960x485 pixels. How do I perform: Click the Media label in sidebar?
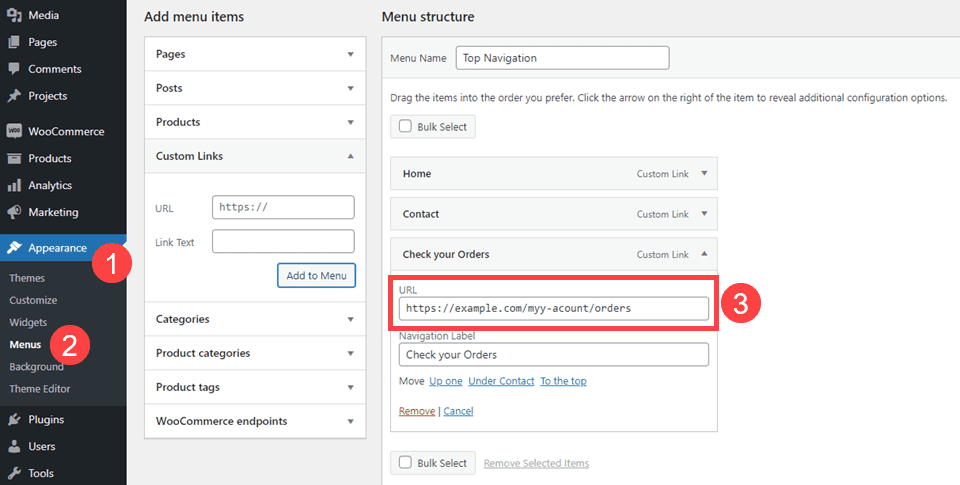(x=43, y=15)
